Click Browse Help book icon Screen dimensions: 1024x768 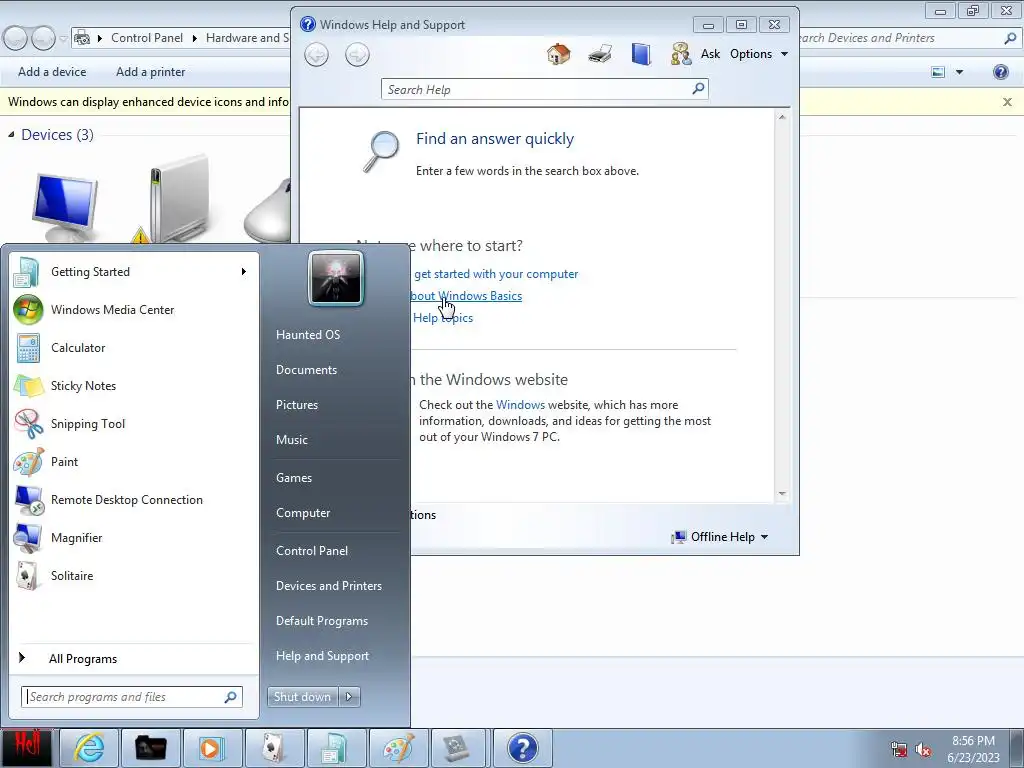pos(641,54)
